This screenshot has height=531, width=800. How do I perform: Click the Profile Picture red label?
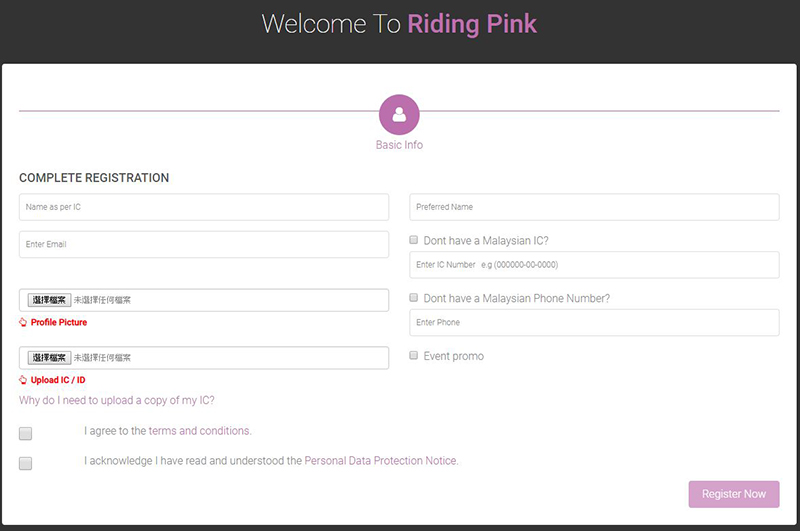[x=59, y=322]
